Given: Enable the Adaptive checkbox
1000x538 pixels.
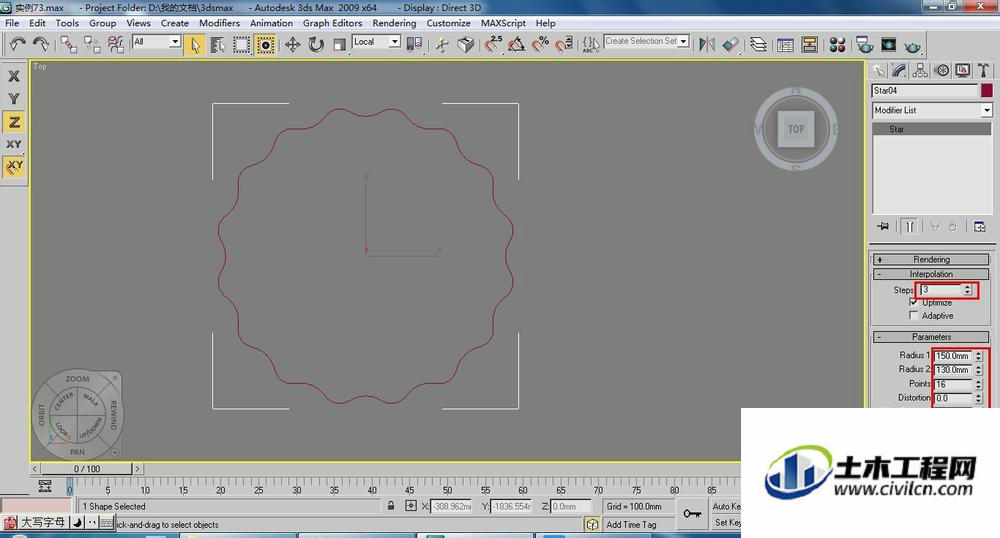Looking at the screenshot, I should coord(913,316).
